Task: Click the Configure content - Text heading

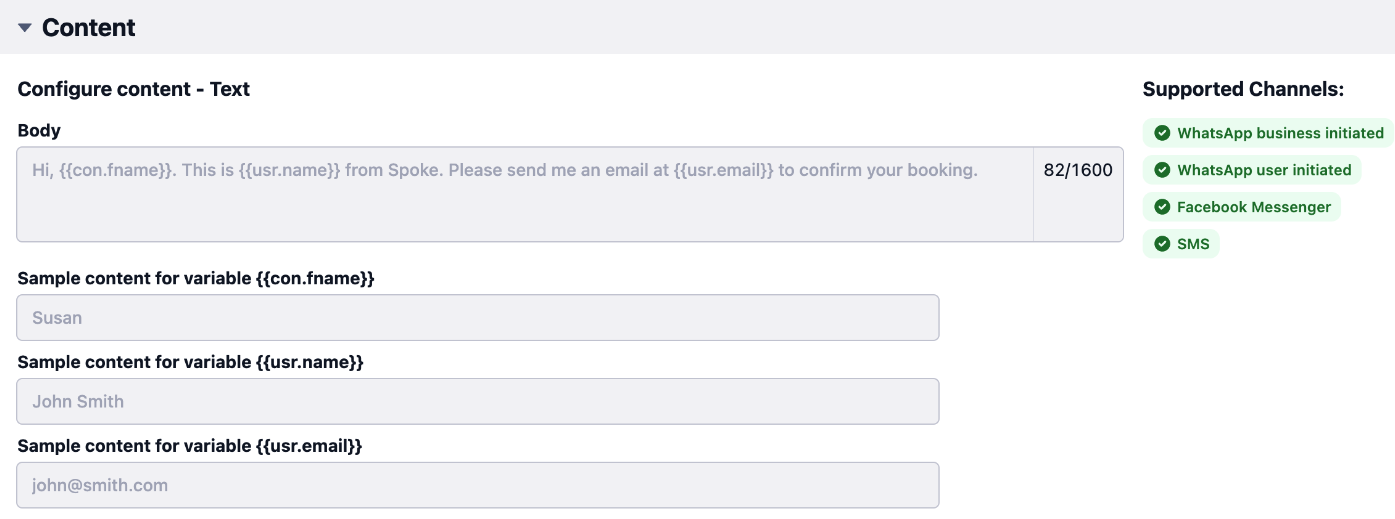Action: tap(134, 89)
